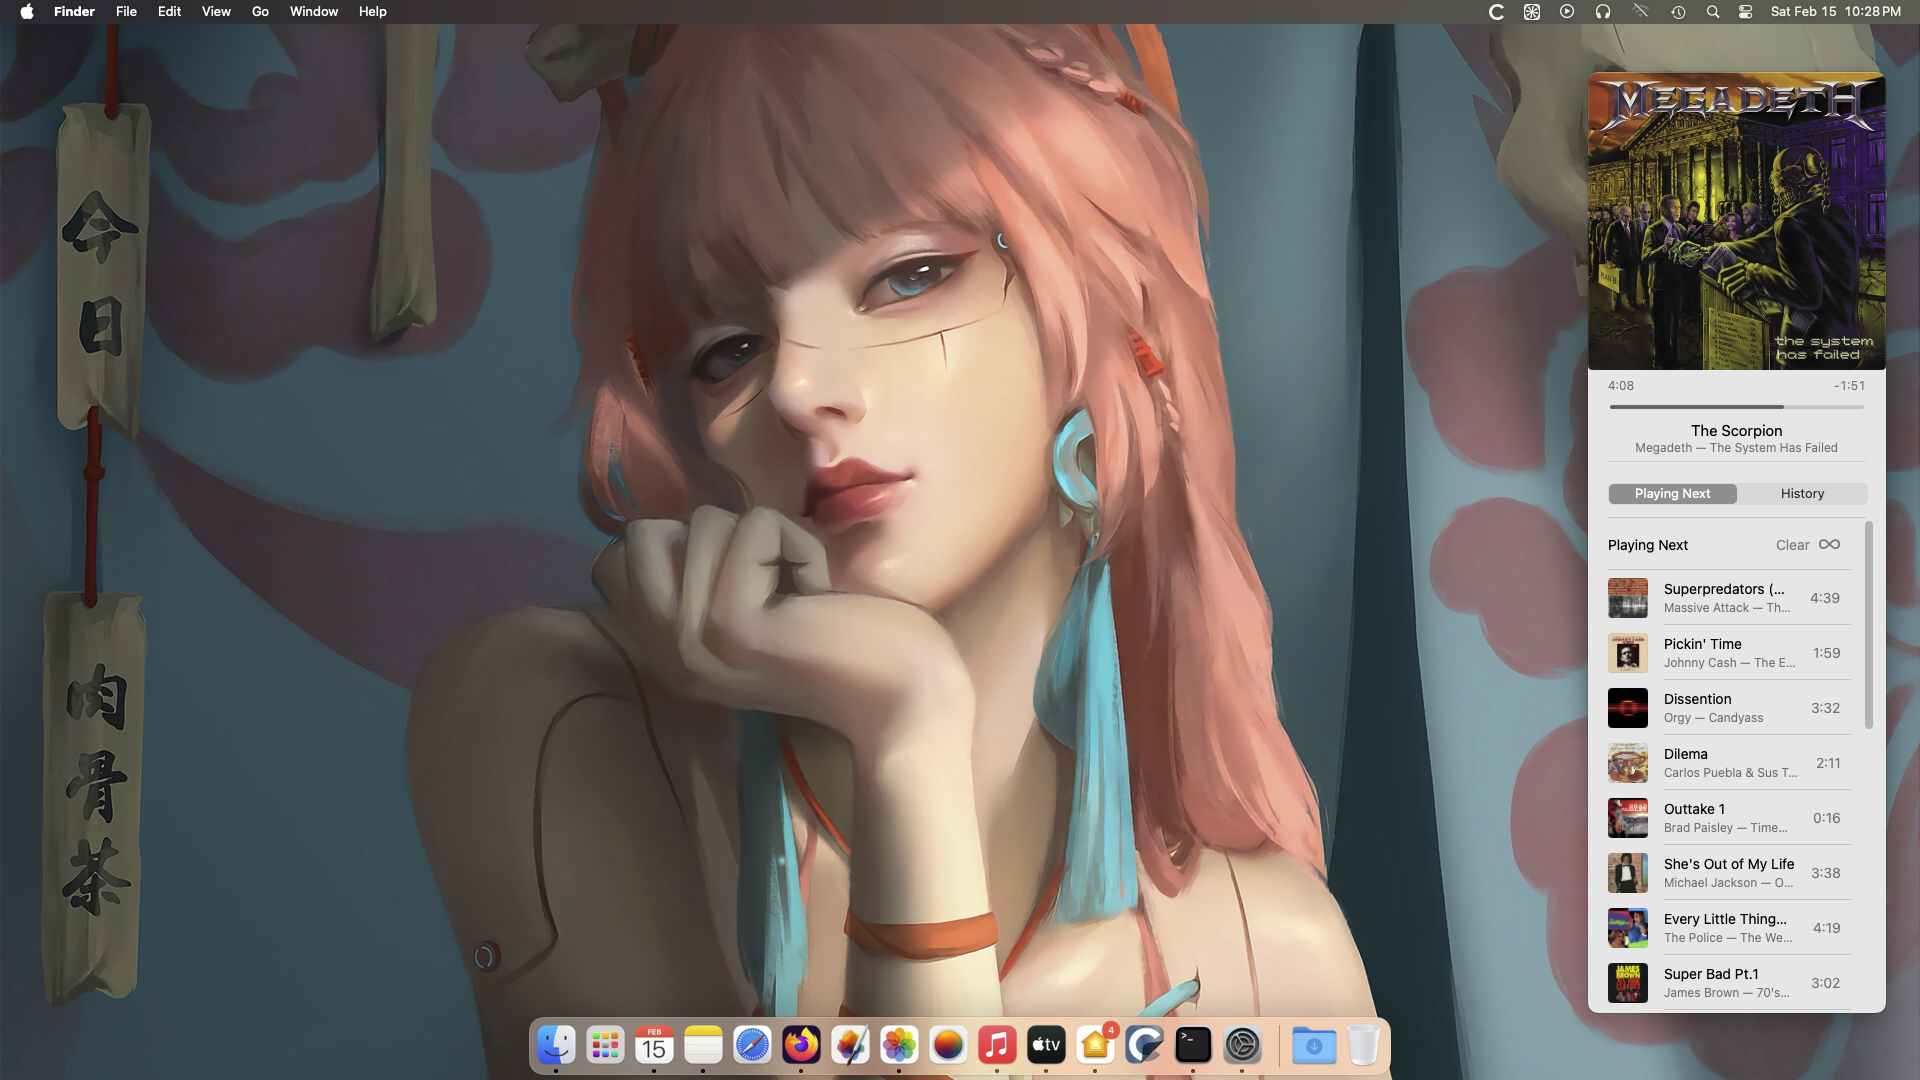Open the fan control menu bar icon

click(1531, 12)
